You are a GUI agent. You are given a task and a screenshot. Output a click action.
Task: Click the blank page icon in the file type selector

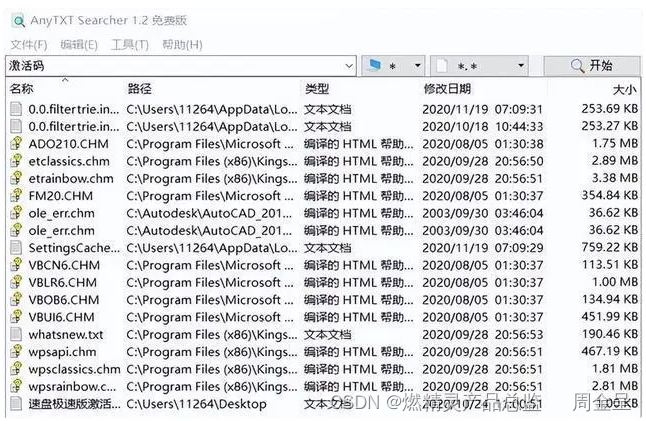pyautogui.click(x=442, y=65)
